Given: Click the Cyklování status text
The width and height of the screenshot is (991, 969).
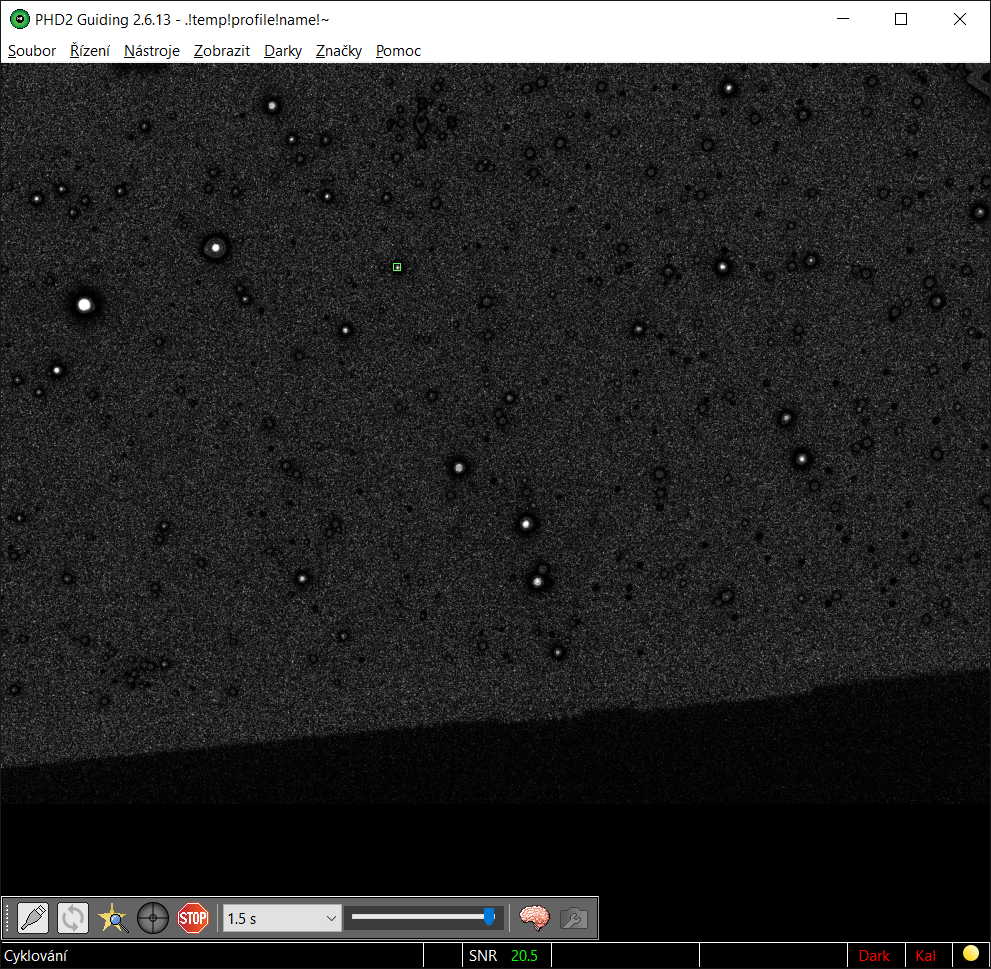Looking at the screenshot, I should [x=35, y=956].
